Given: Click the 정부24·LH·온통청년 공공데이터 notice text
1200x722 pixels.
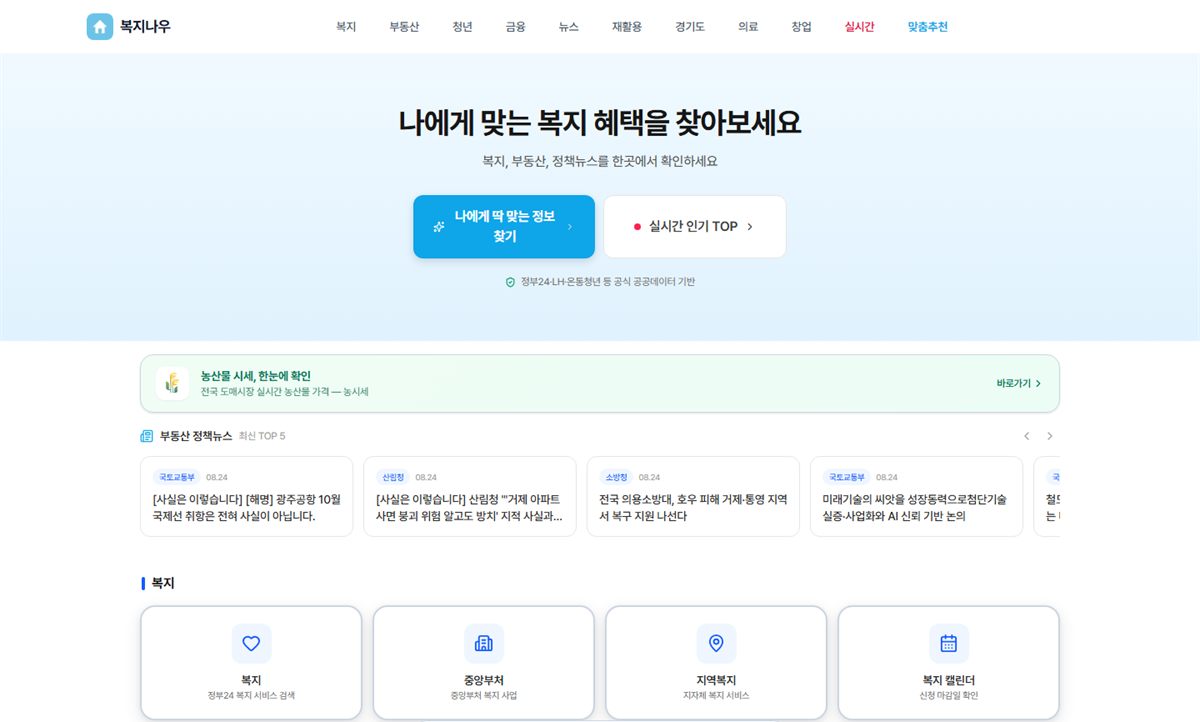Looking at the screenshot, I should pos(608,282).
